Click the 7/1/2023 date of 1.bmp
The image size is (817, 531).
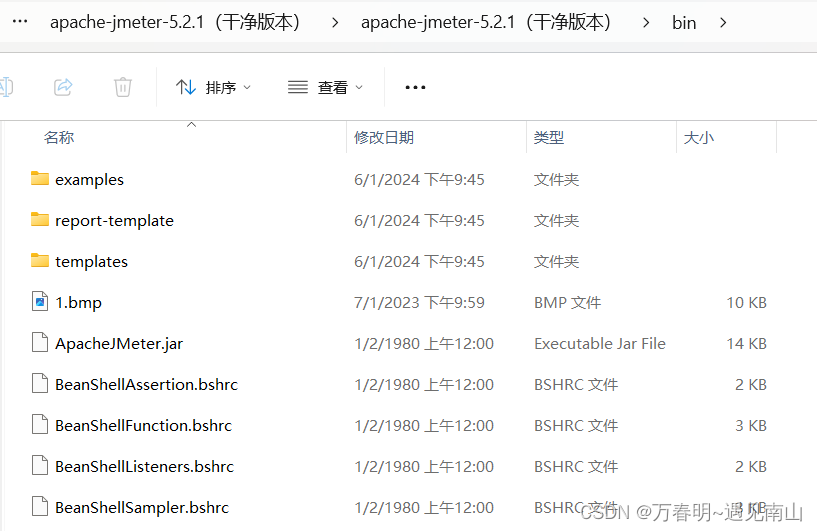[x=419, y=303]
